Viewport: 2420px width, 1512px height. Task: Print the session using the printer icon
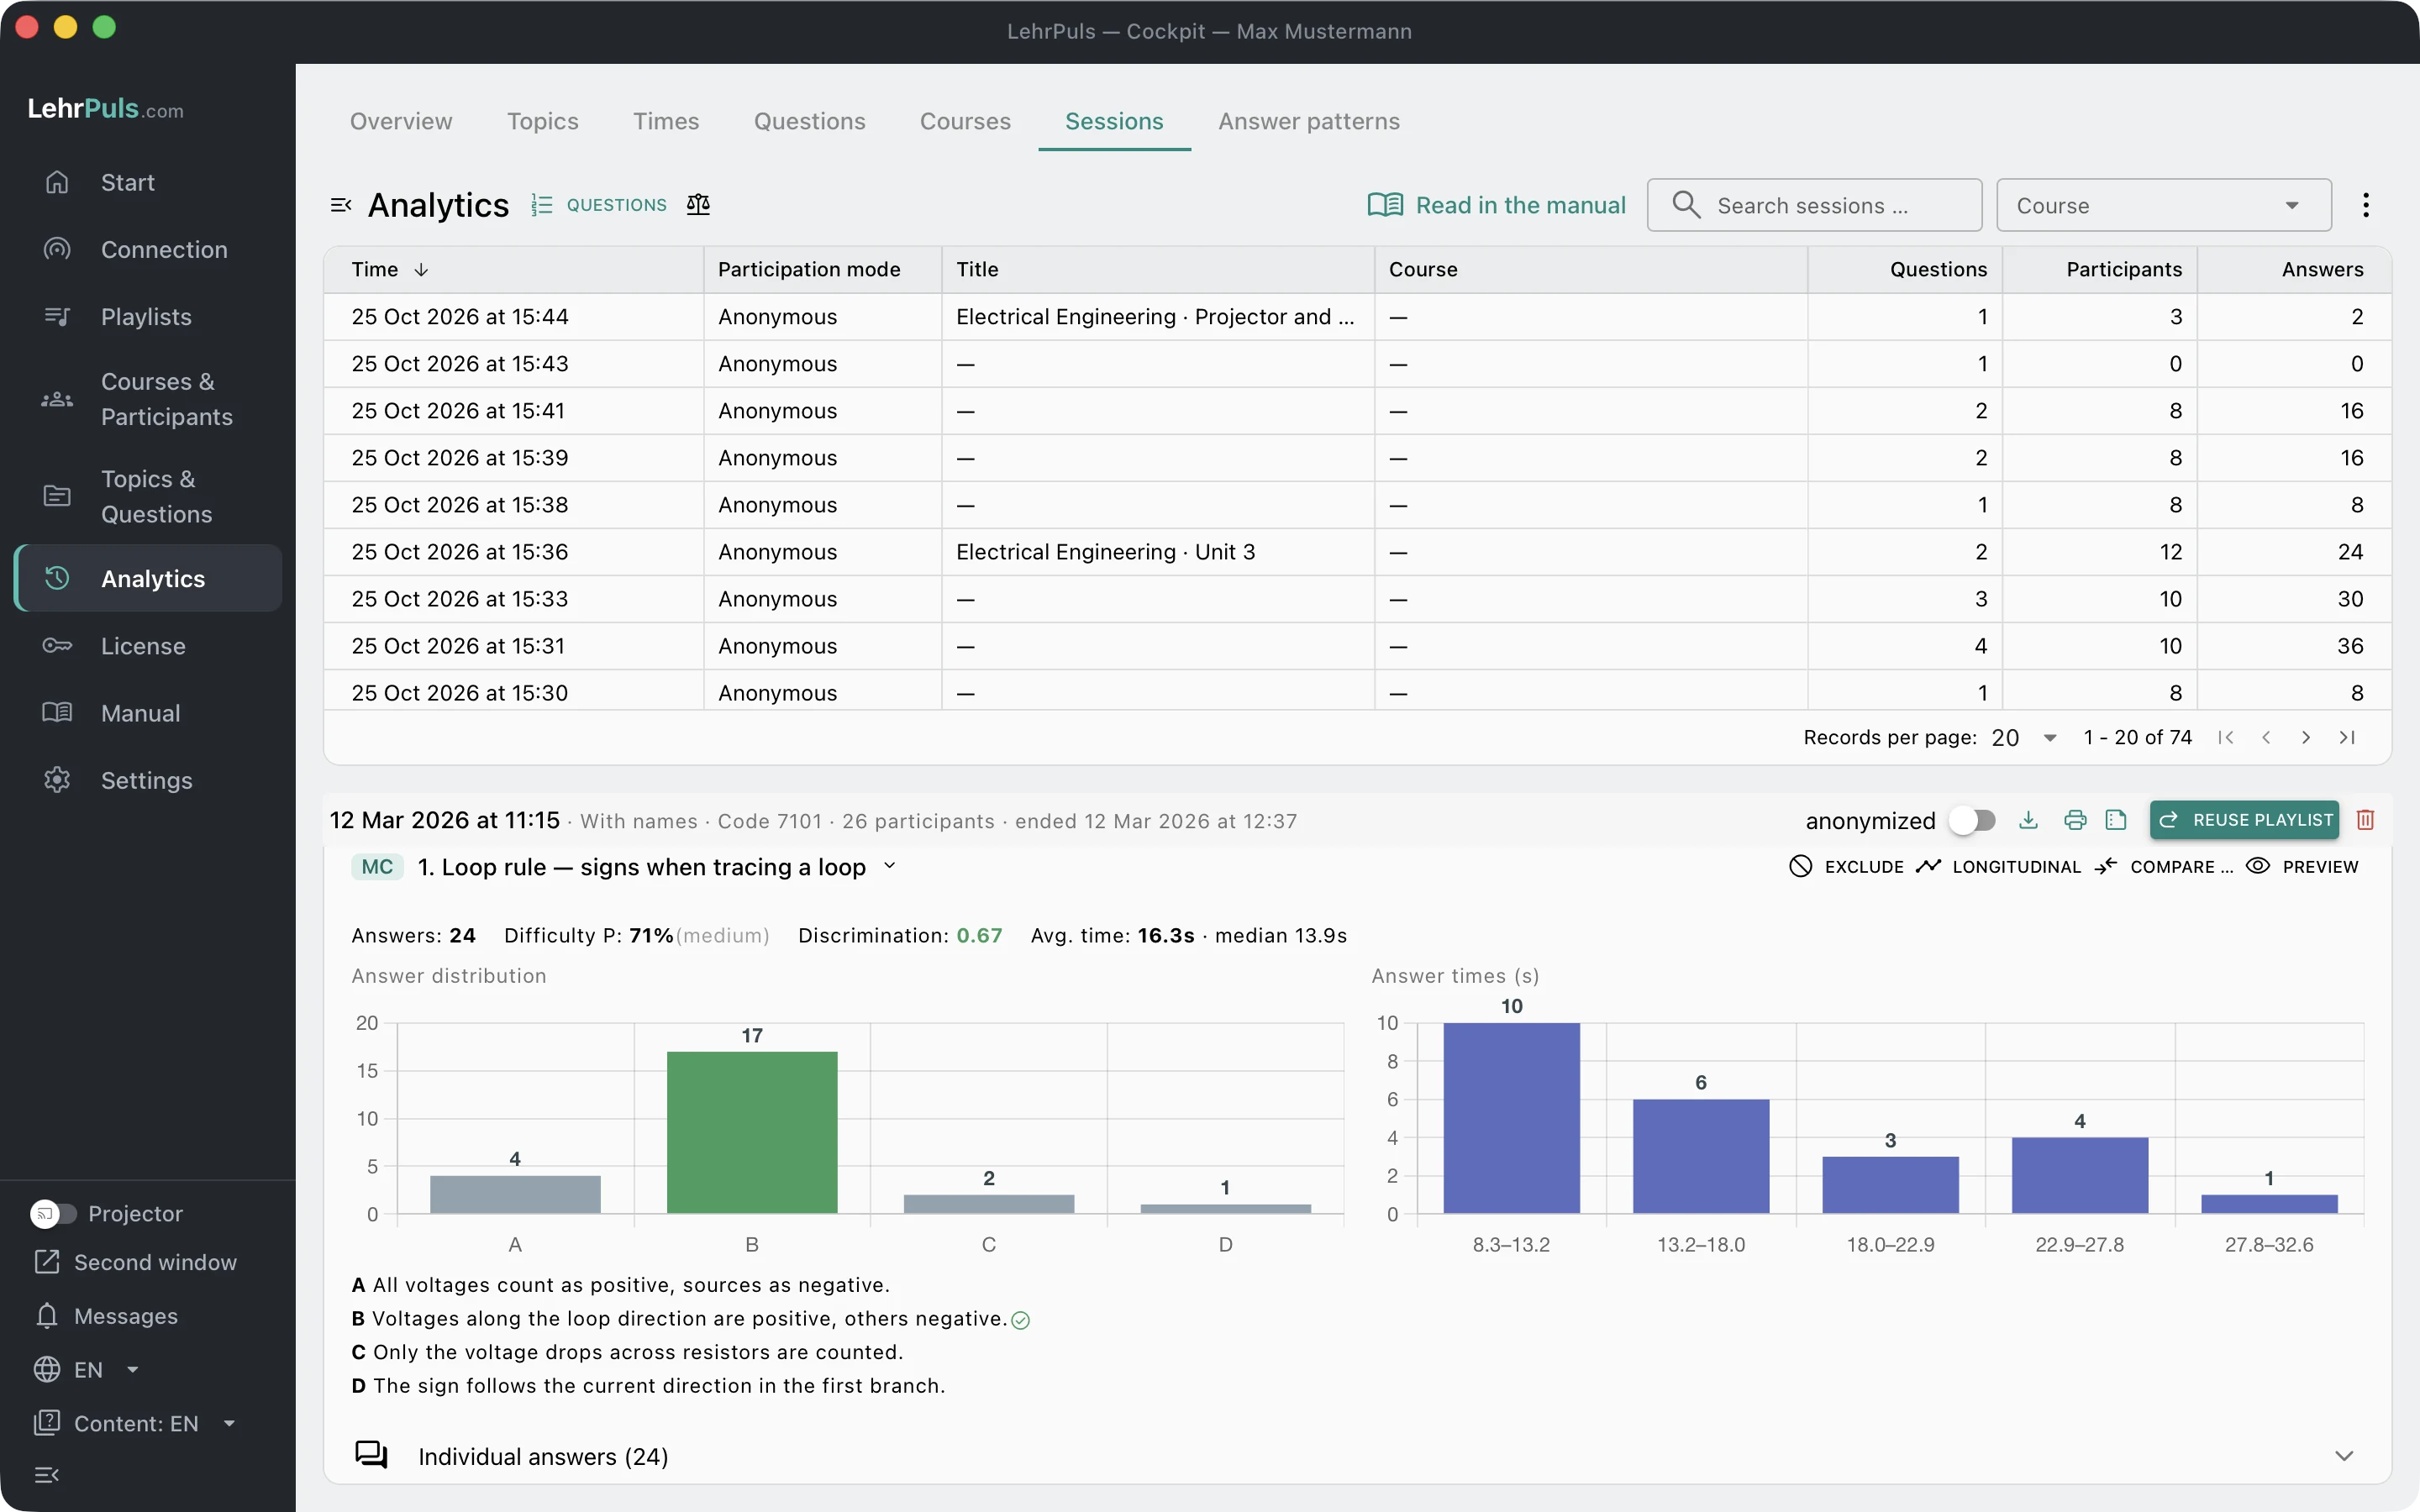pos(2075,820)
